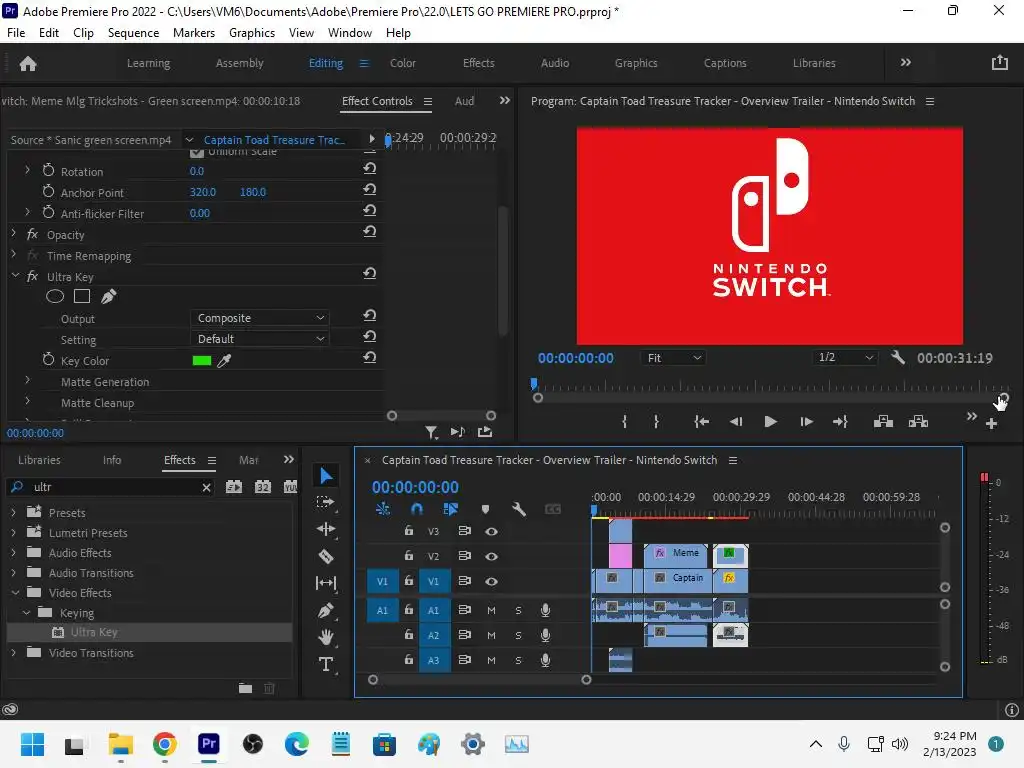Image resolution: width=1024 pixels, height=768 pixels.
Task: Open timeline display settings wrench
Action: pyautogui.click(x=519, y=509)
